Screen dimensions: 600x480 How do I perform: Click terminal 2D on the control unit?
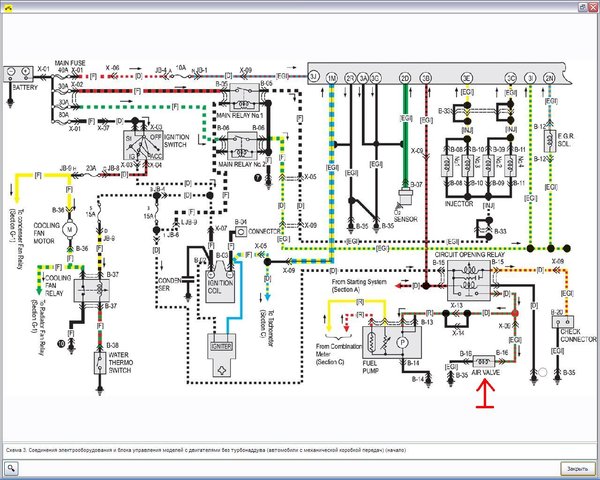click(405, 78)
